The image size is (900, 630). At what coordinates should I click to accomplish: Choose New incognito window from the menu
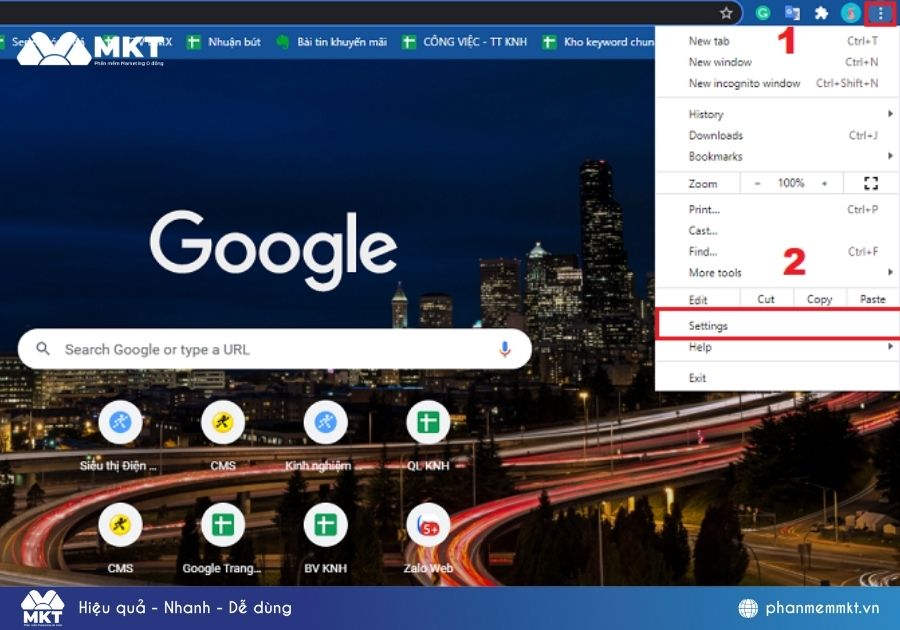pyautogui.click(x=745, y=83)
